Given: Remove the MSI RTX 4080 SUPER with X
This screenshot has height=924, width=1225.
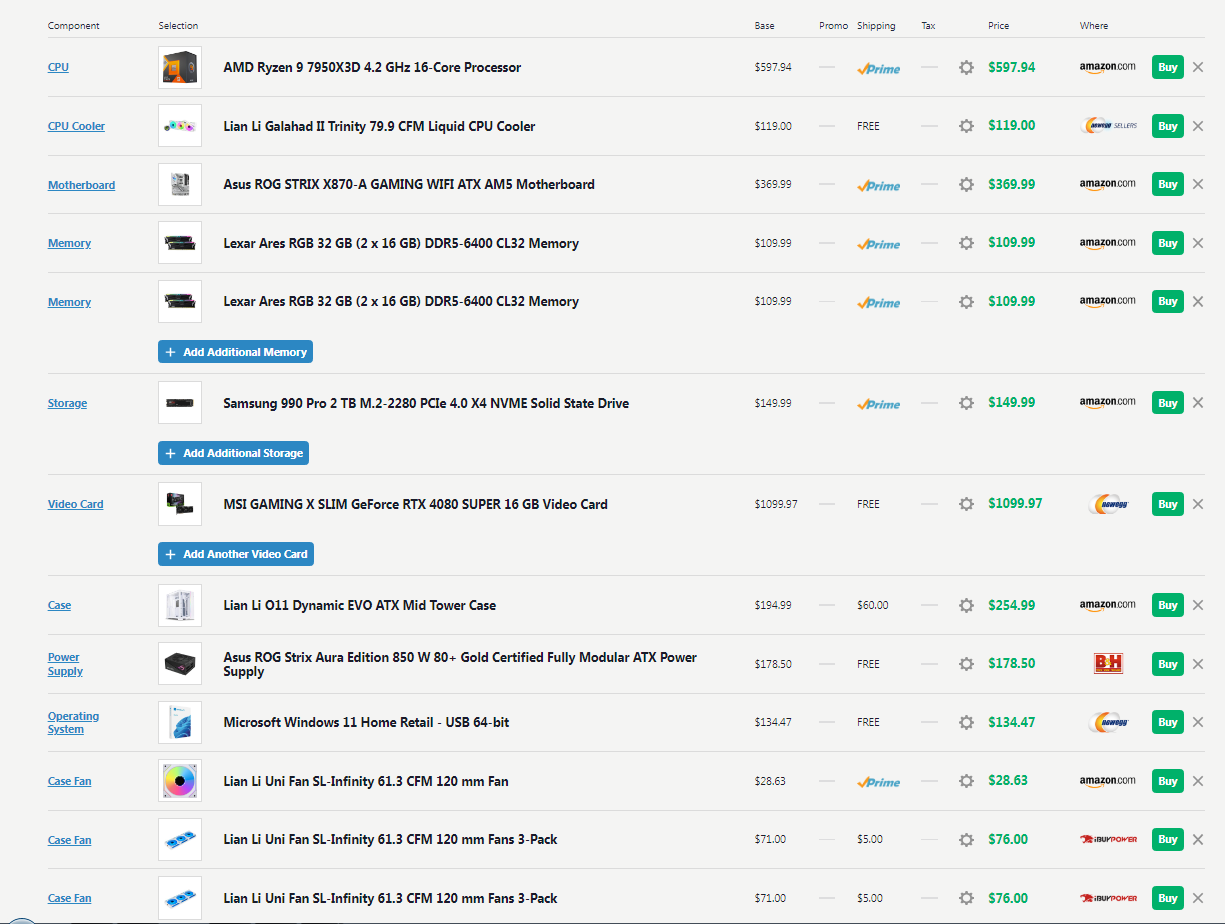Looking at the screenshot, I should pyautogui.click(x=1198, y=504).
